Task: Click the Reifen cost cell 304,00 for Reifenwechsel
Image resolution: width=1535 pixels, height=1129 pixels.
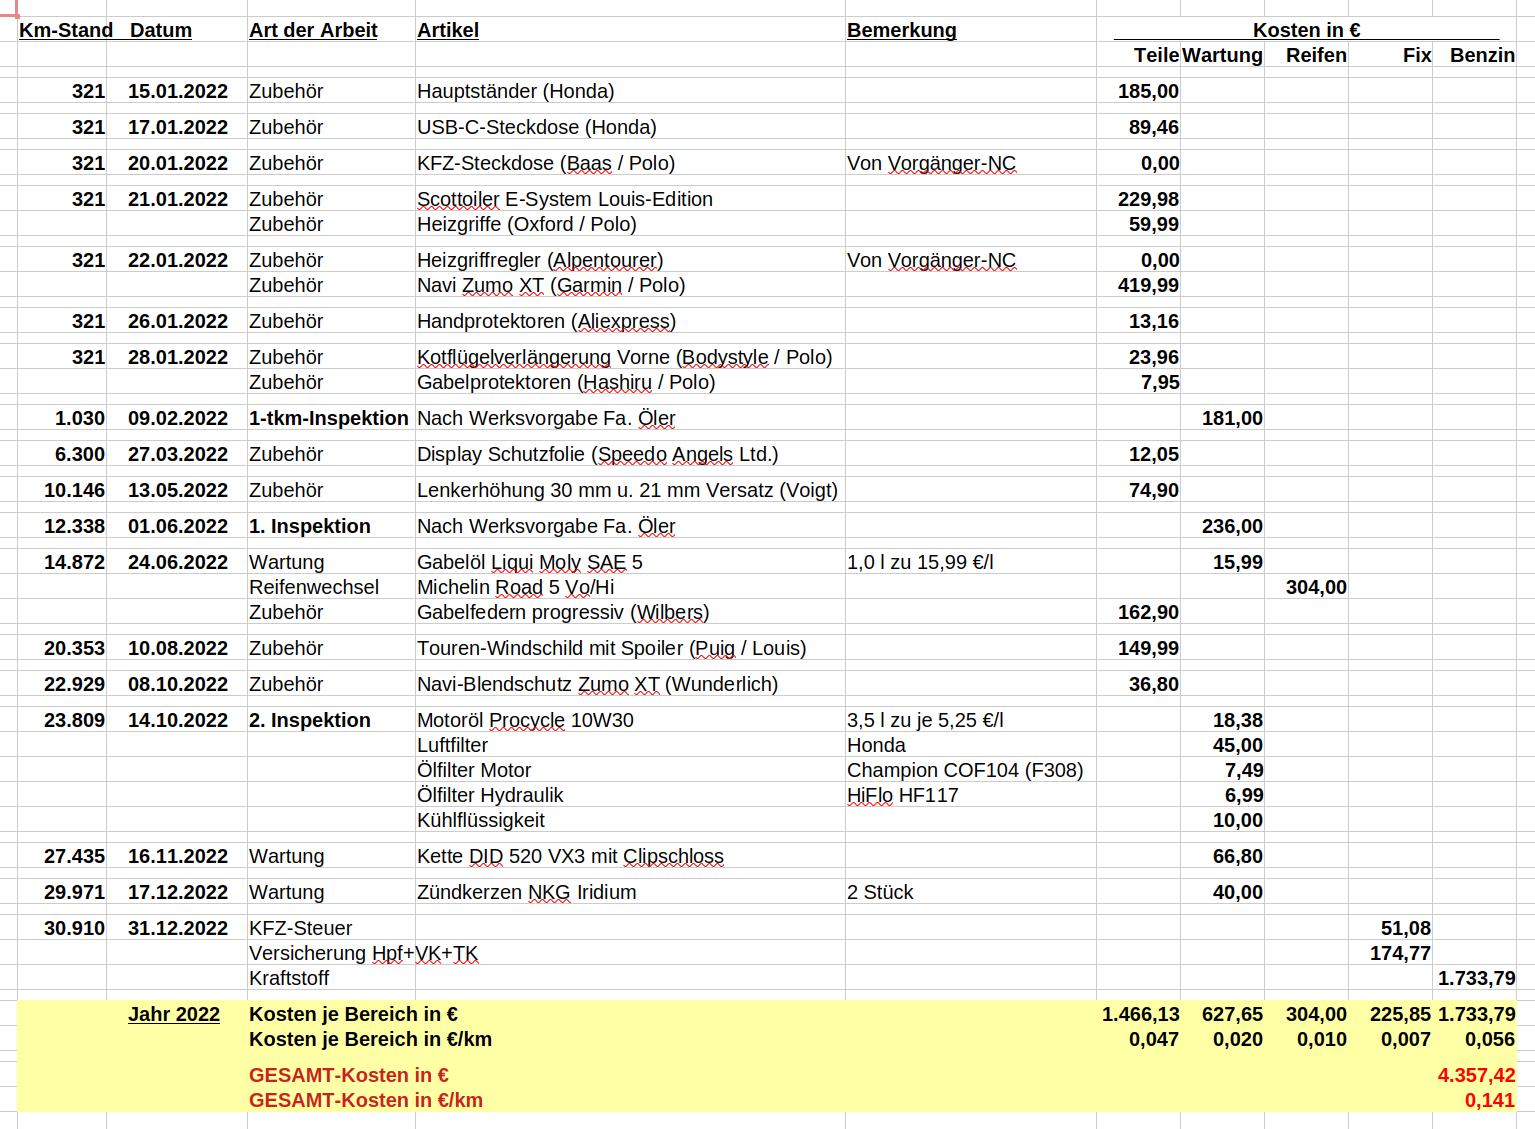Action: (1315, 587)
